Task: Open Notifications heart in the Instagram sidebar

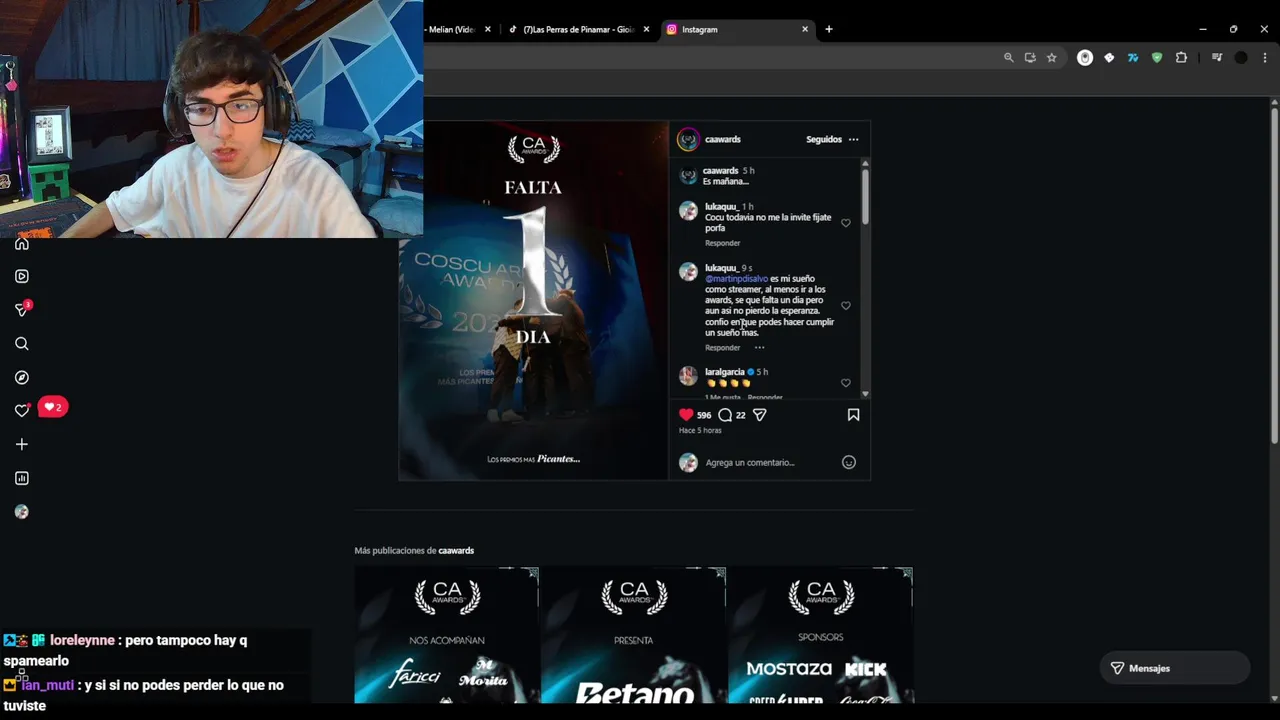Action: click(x=22, y=410)
